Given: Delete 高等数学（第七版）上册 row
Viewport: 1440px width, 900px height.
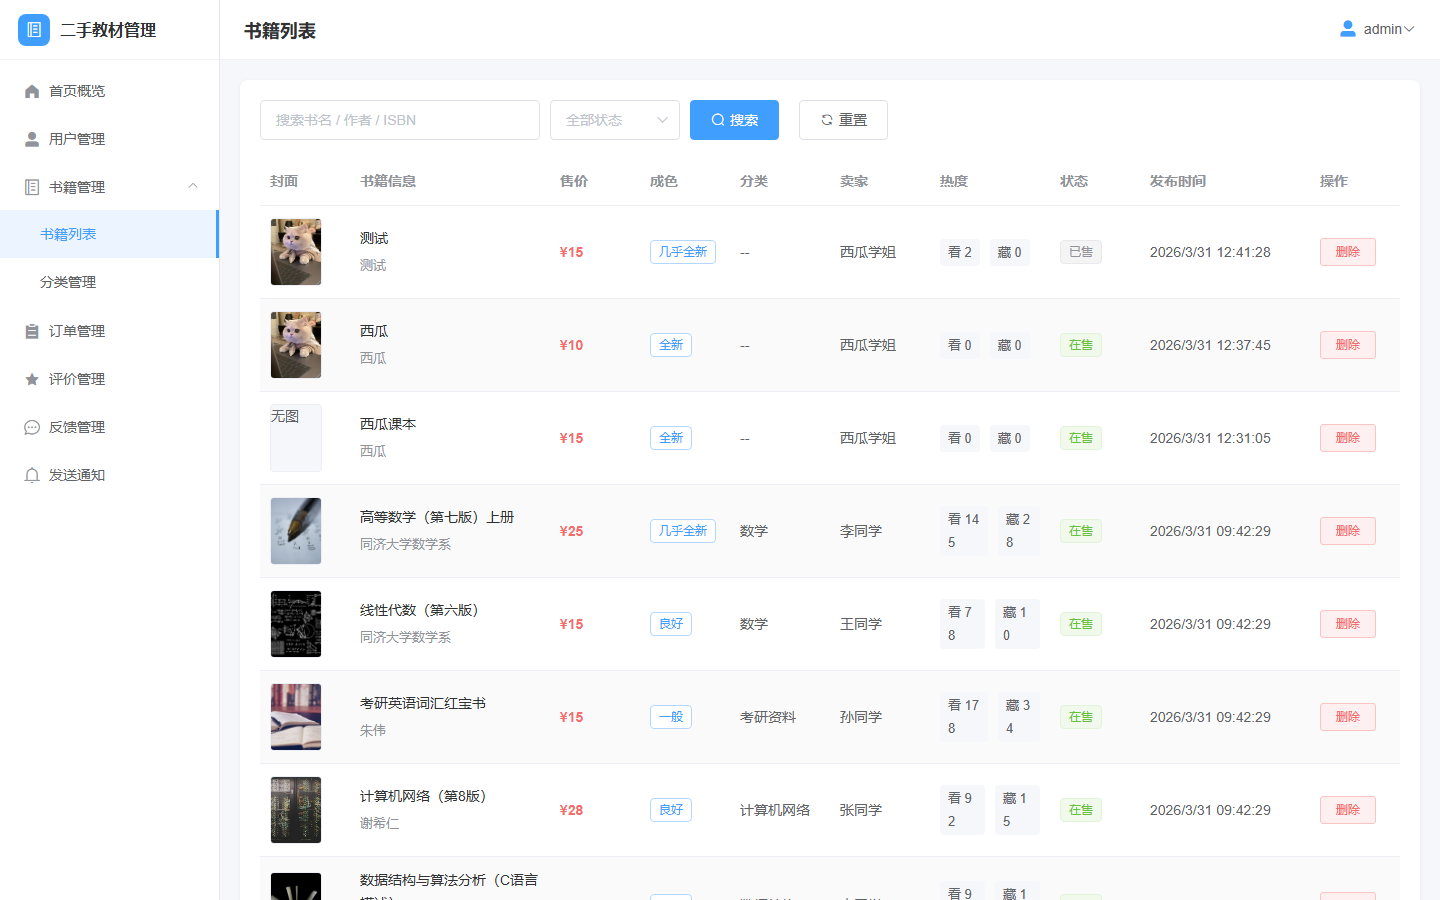Looking at the screenshot, I should click(x=1347, y=531).
